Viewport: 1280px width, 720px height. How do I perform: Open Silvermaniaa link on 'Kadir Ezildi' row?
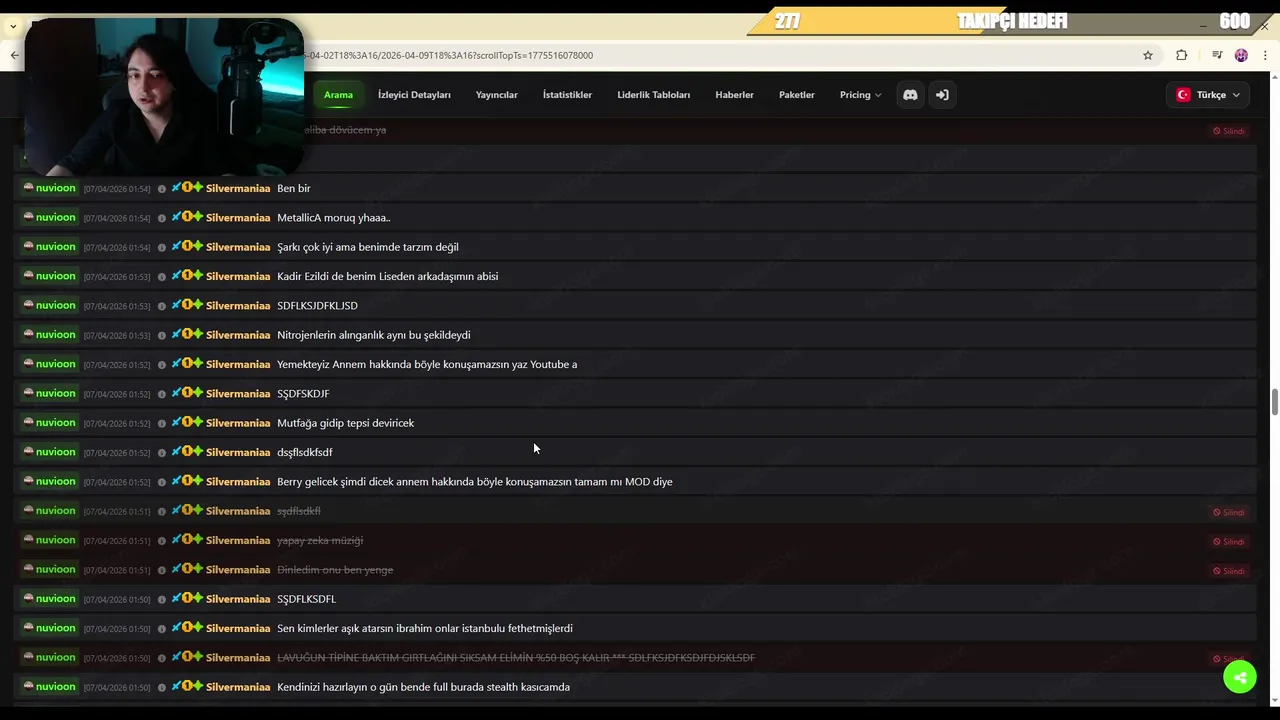[238, 276]
